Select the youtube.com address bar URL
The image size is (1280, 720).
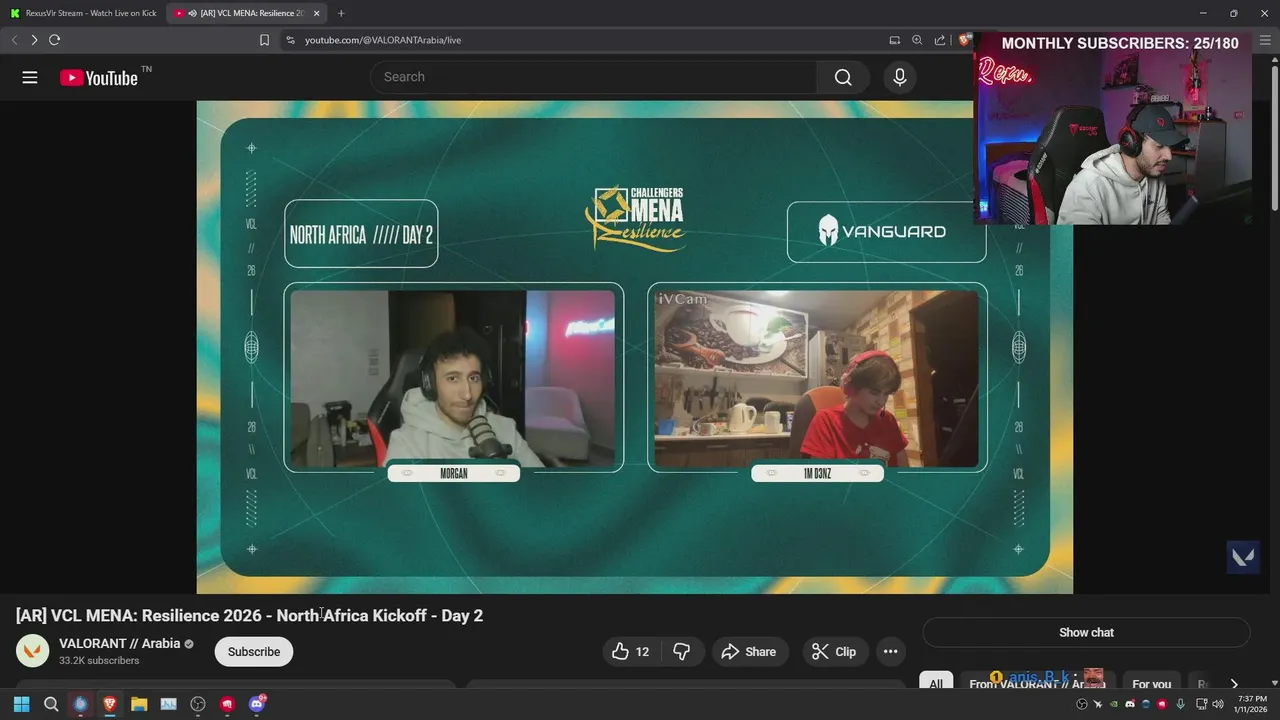click(x=383, y=40)
